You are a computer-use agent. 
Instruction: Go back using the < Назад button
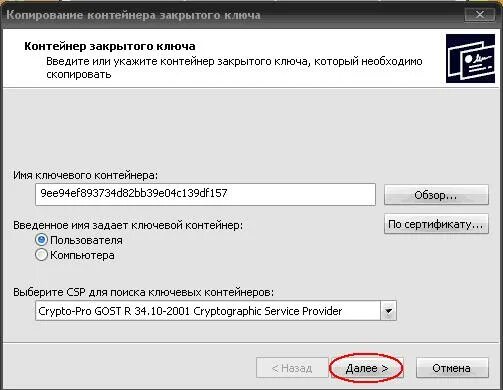[292, 368]
